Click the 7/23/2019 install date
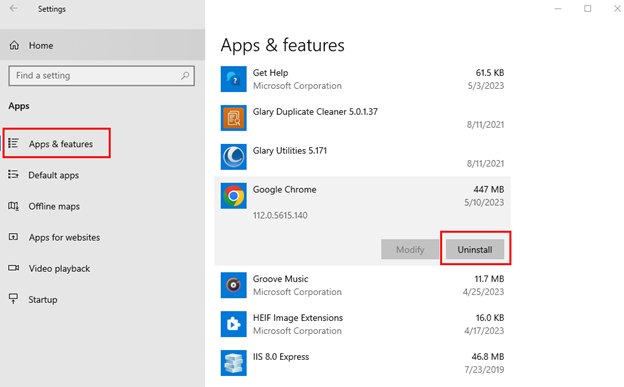The width and height of the screenshot is (624, 387). pos(484,369)
